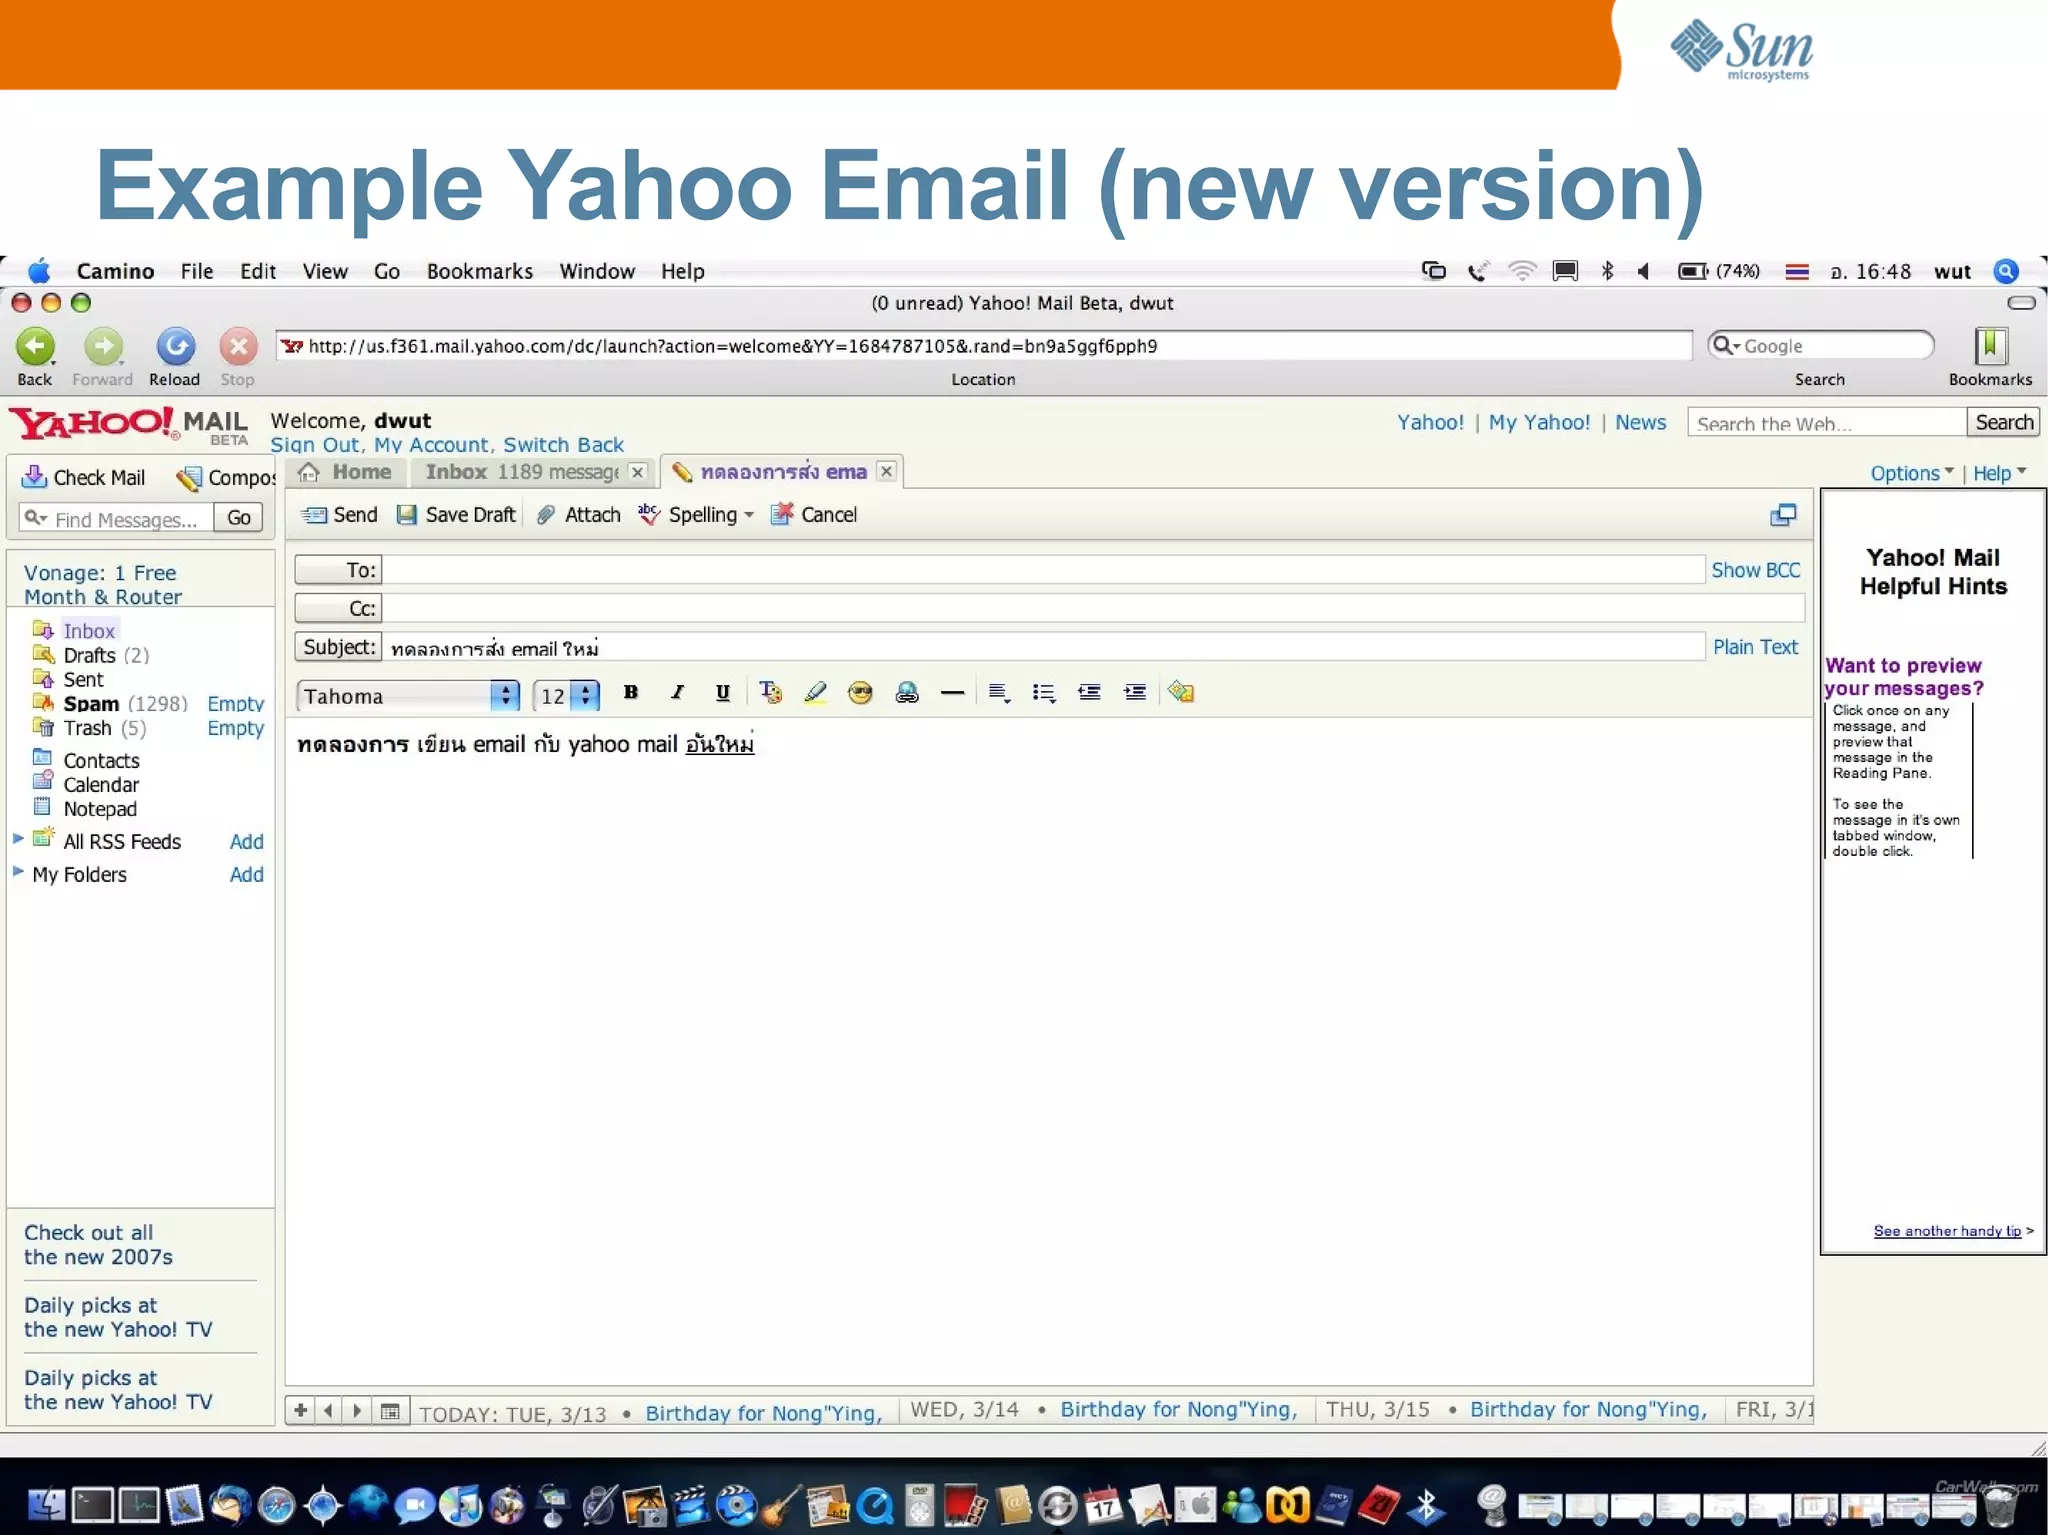The height and width of the screenshot is (1535, 2048).
Task: Open calendar view icon in bottom bar
Action: 390,1412
